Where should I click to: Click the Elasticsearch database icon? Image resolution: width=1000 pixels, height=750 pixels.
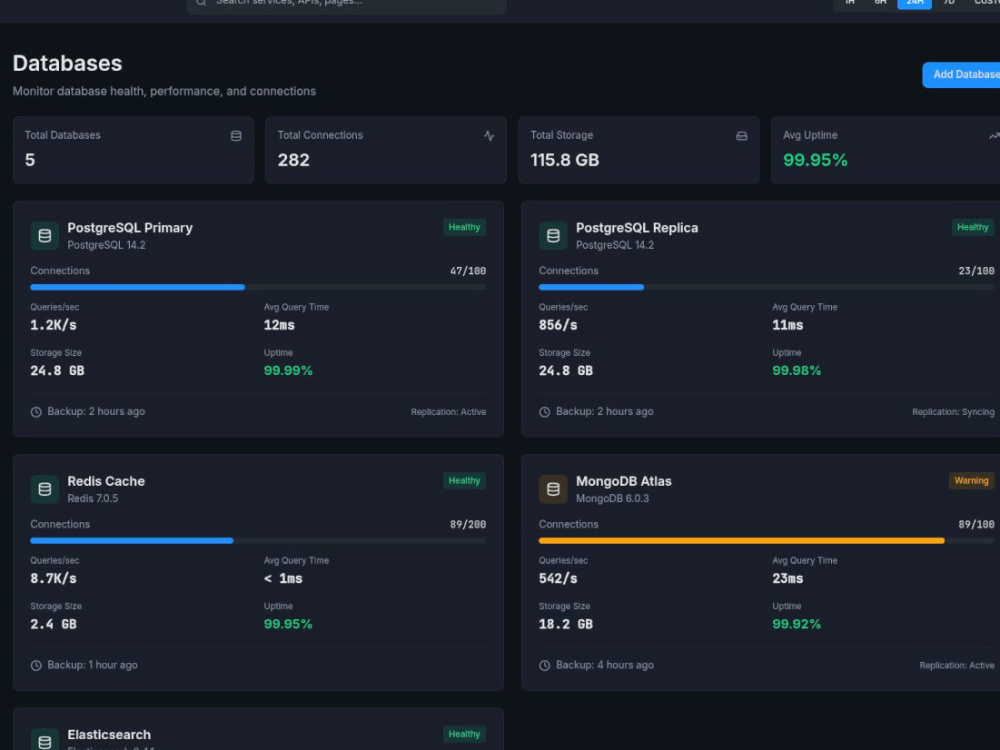click(45, 740)
